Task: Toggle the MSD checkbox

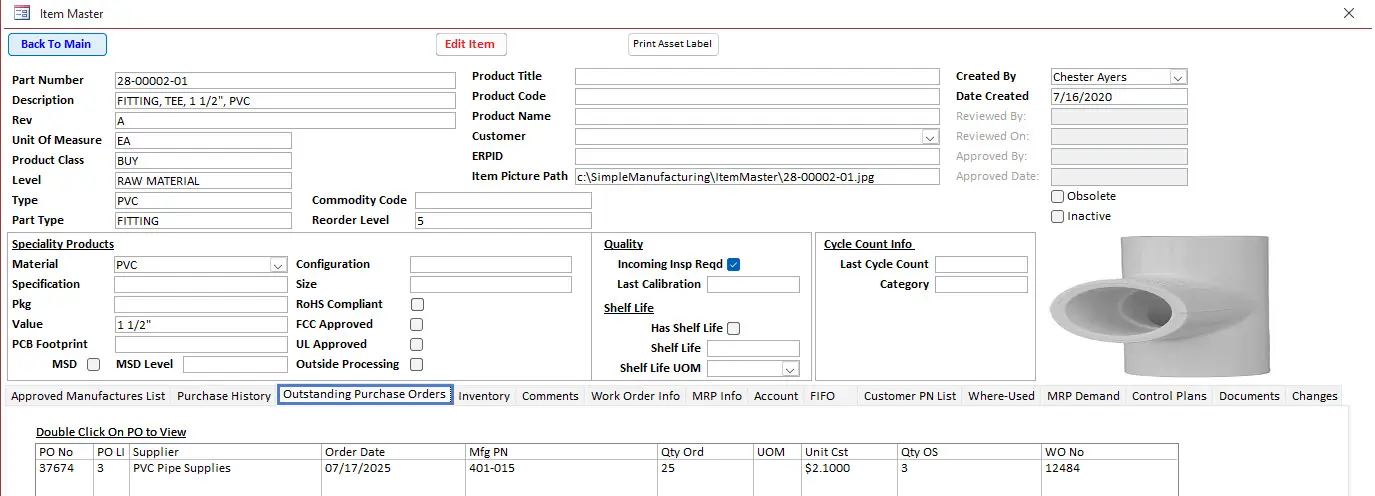Action: pyautogui.click(x=93, y=365)
